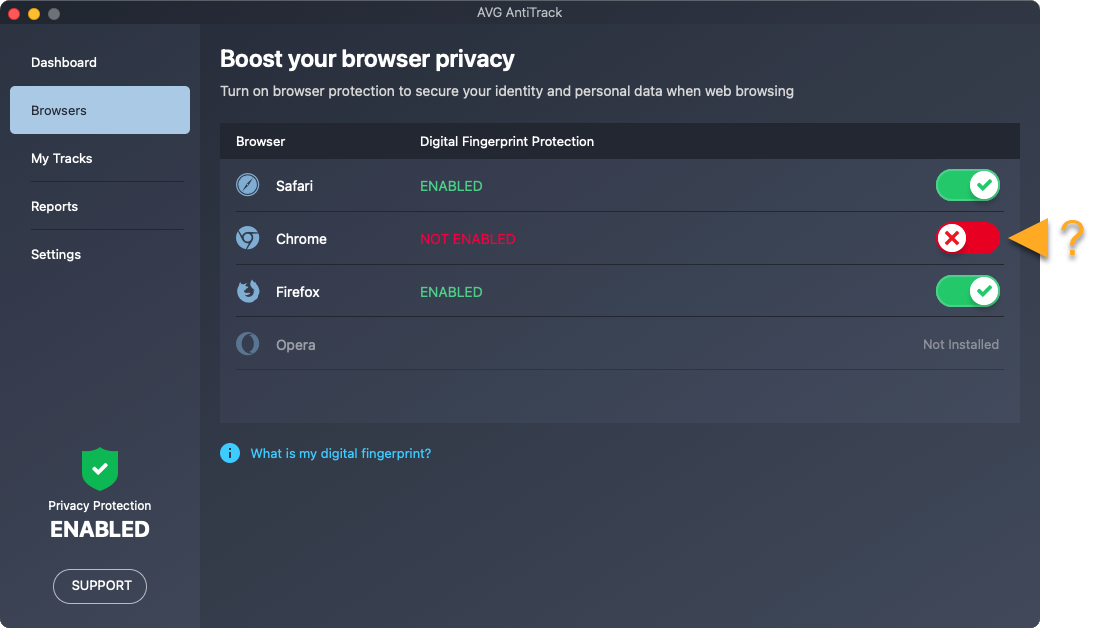This screenshot has width=1109, height=628.
Task: Click the Digital Fingerprint Protection column header
Action: pos(507,141)
